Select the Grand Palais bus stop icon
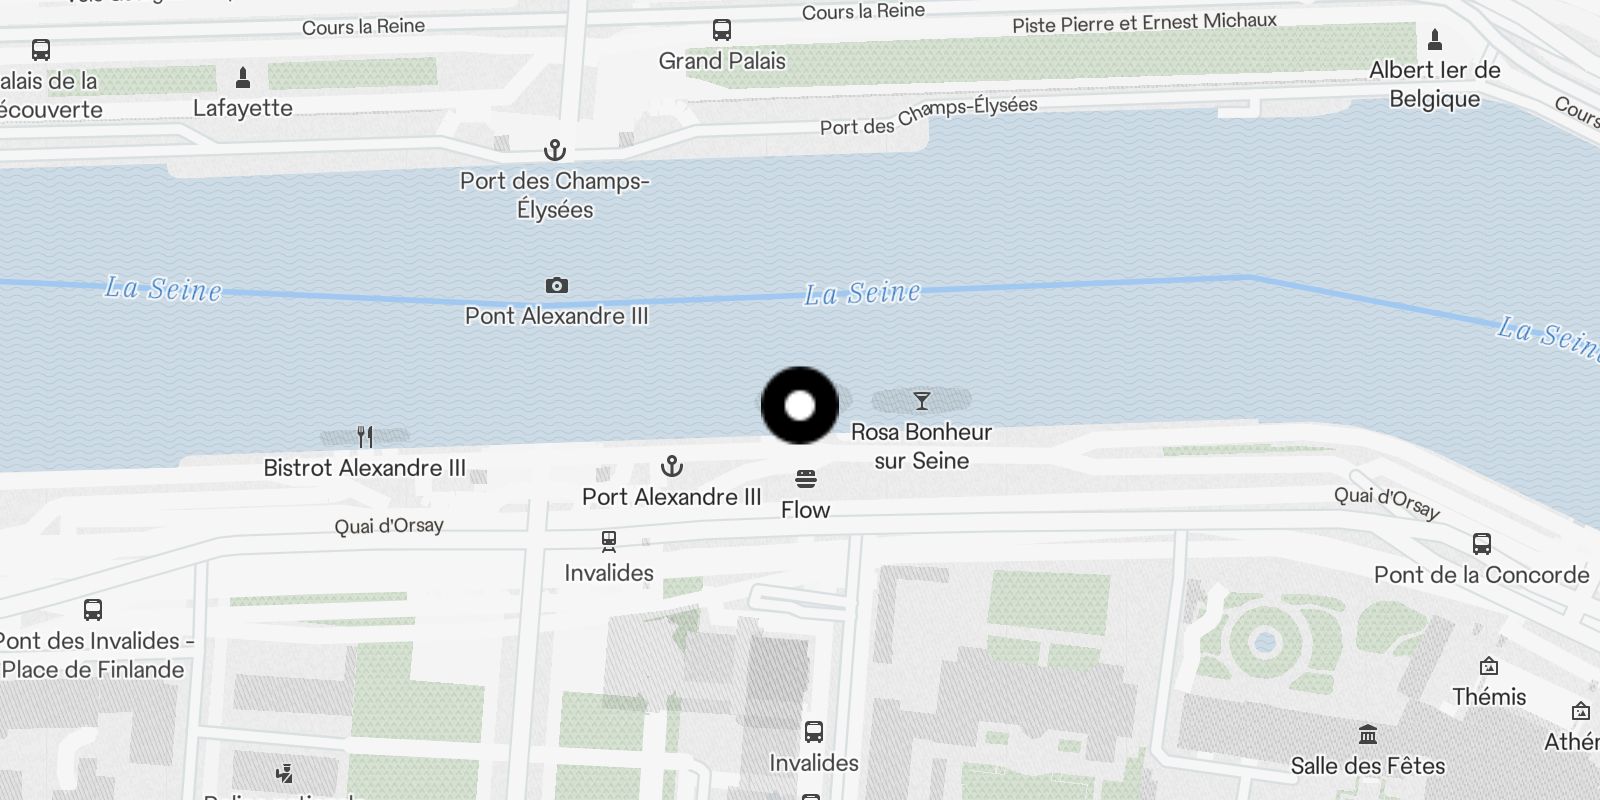Screen dimensions: 1600x800 722,30
